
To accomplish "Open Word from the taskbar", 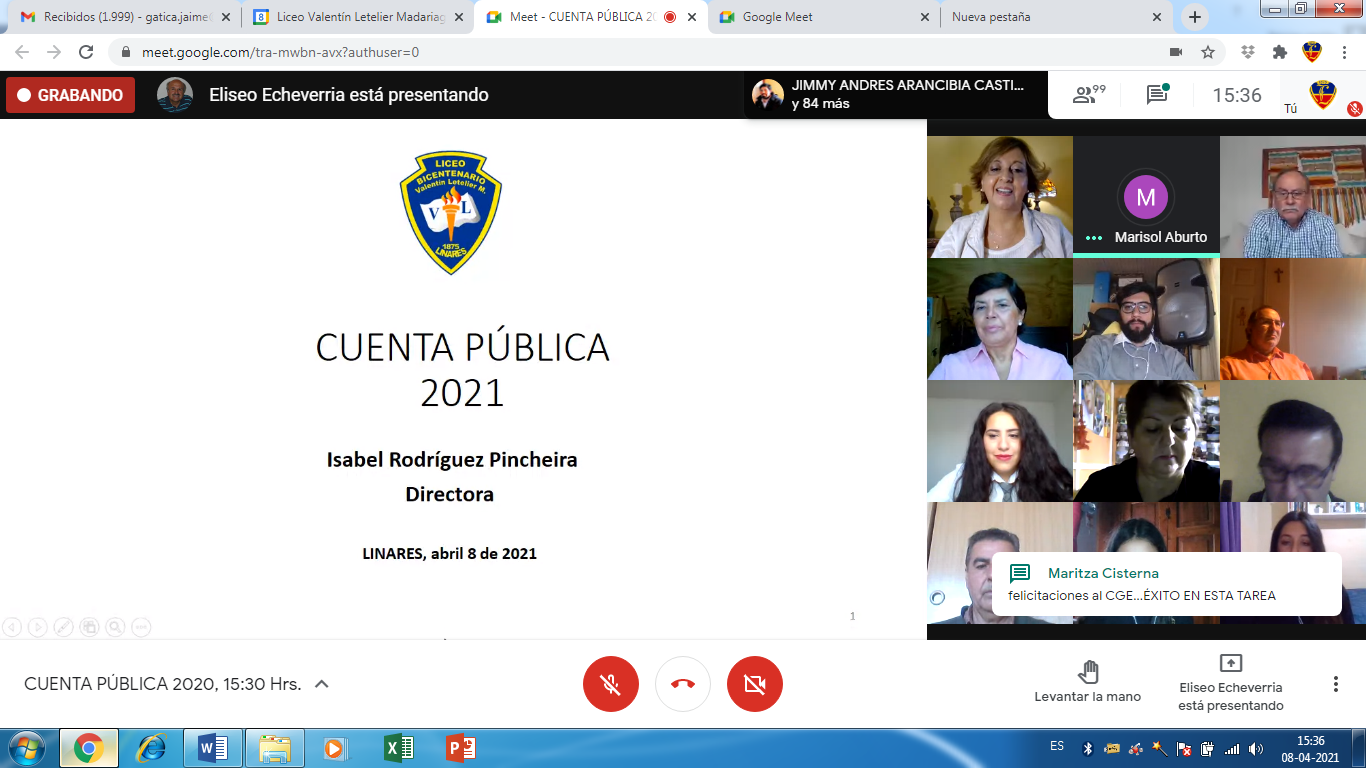I will [212, 748].
